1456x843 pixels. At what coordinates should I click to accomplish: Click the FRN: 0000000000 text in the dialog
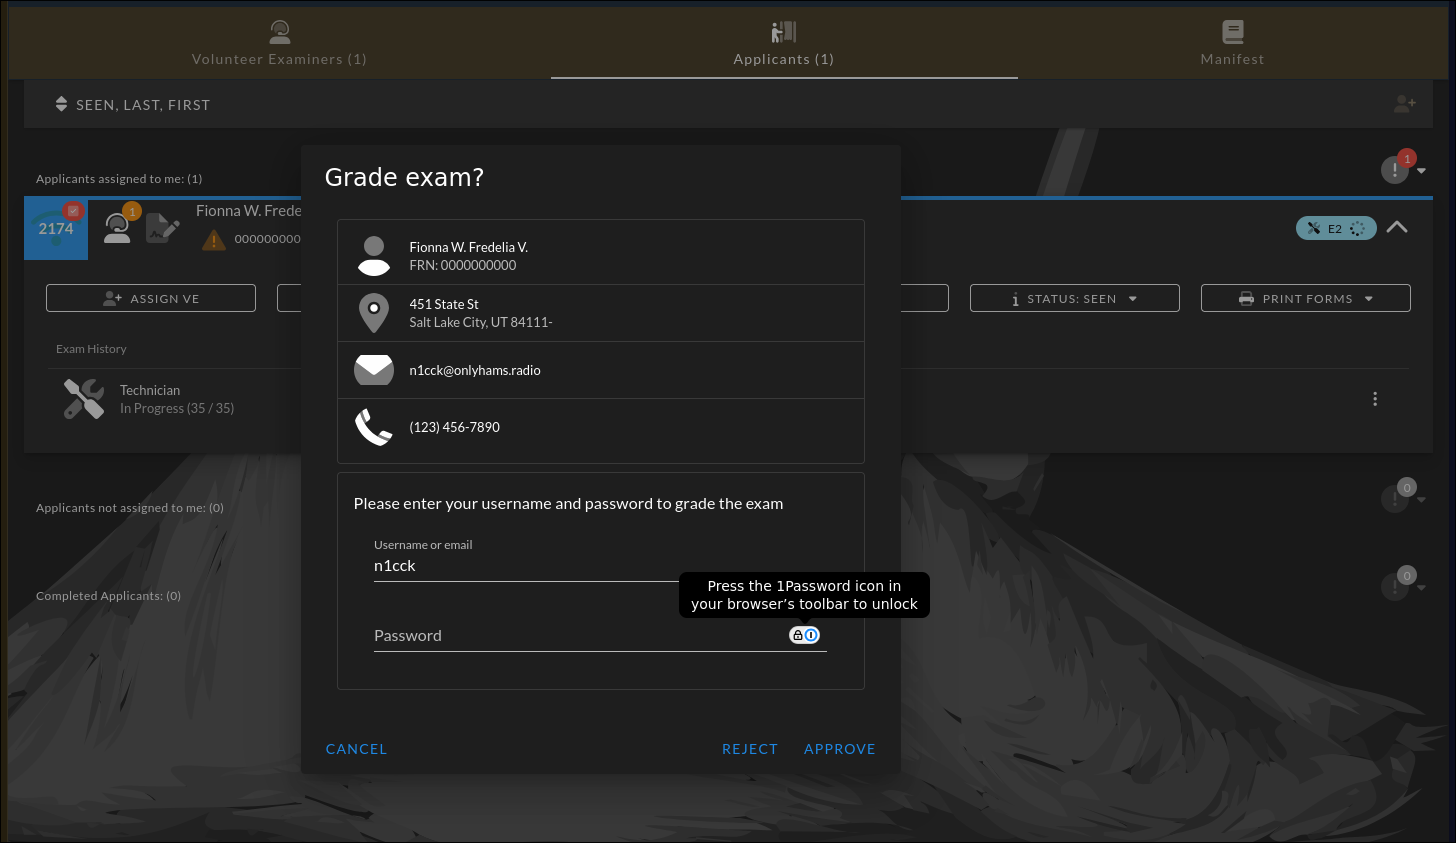463,265
